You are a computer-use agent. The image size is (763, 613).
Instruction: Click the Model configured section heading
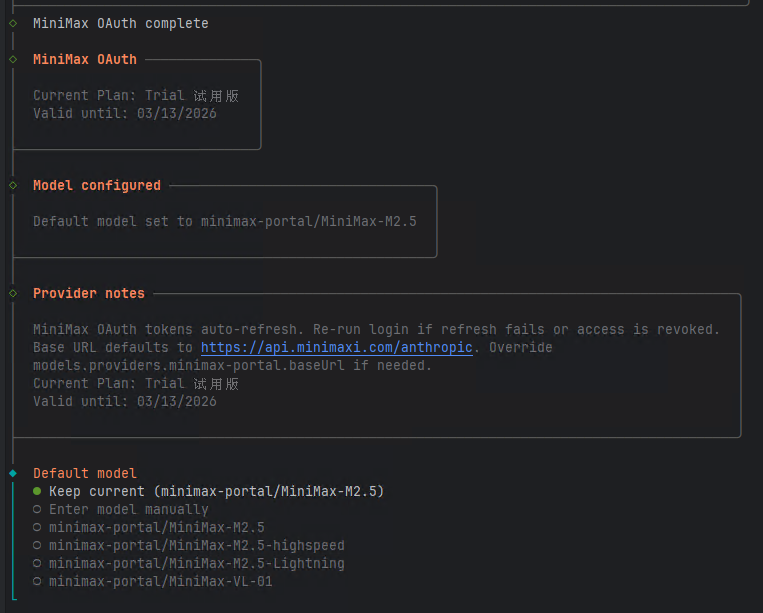coord(97,185)
